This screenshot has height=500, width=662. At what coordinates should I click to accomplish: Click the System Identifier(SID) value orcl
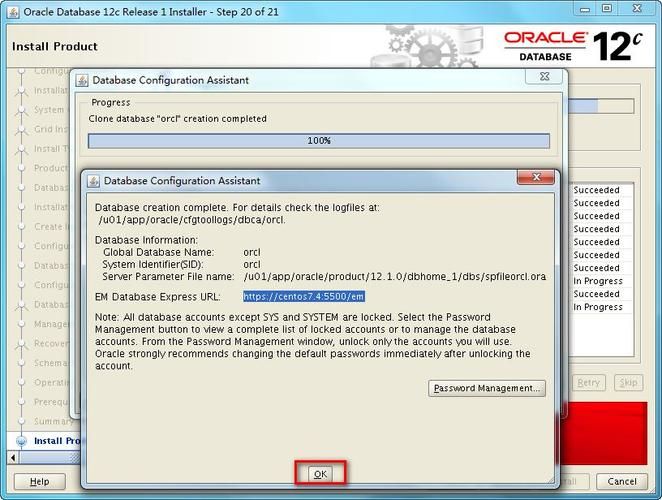[x=252, y=265]
